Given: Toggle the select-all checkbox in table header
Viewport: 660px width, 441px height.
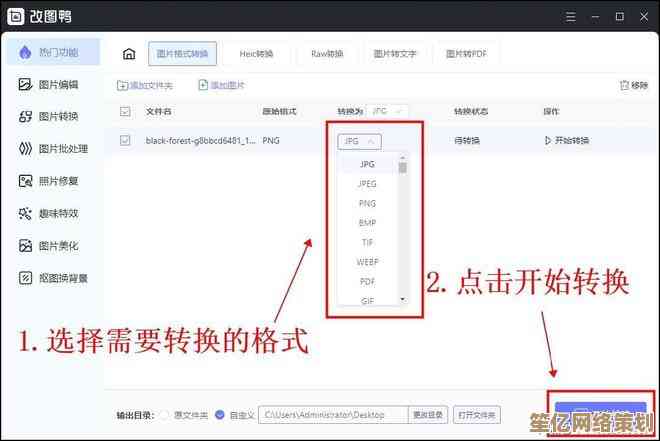Looking at the screenshot, I should (x=125, y=111).
